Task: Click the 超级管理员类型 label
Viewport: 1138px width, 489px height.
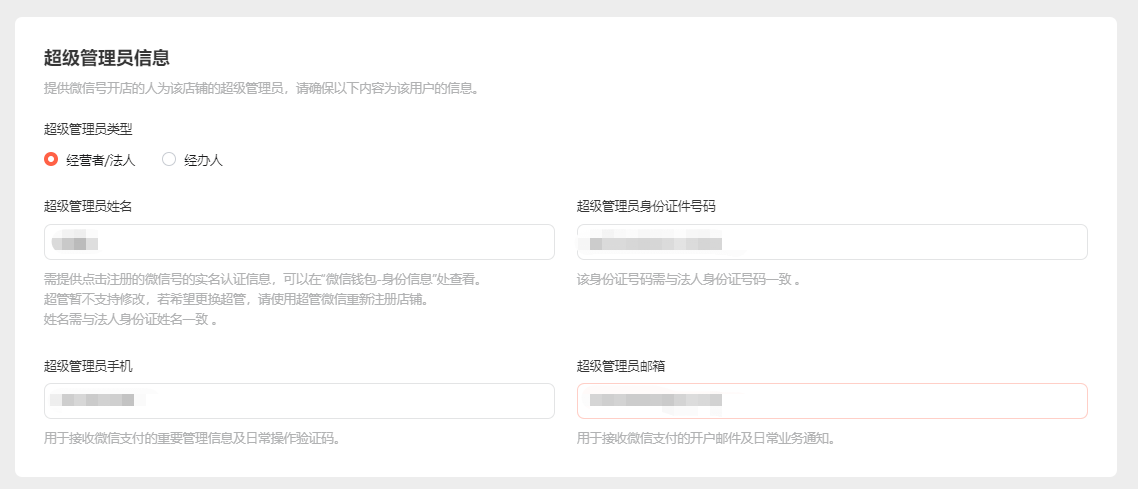Action: pos(88,130)
